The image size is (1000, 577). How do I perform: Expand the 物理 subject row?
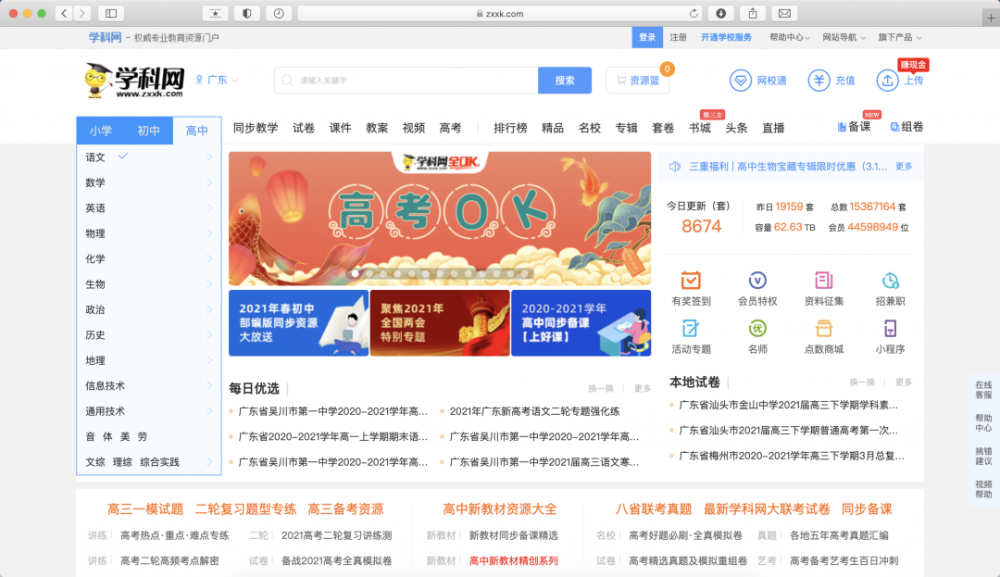coord(149,233)
